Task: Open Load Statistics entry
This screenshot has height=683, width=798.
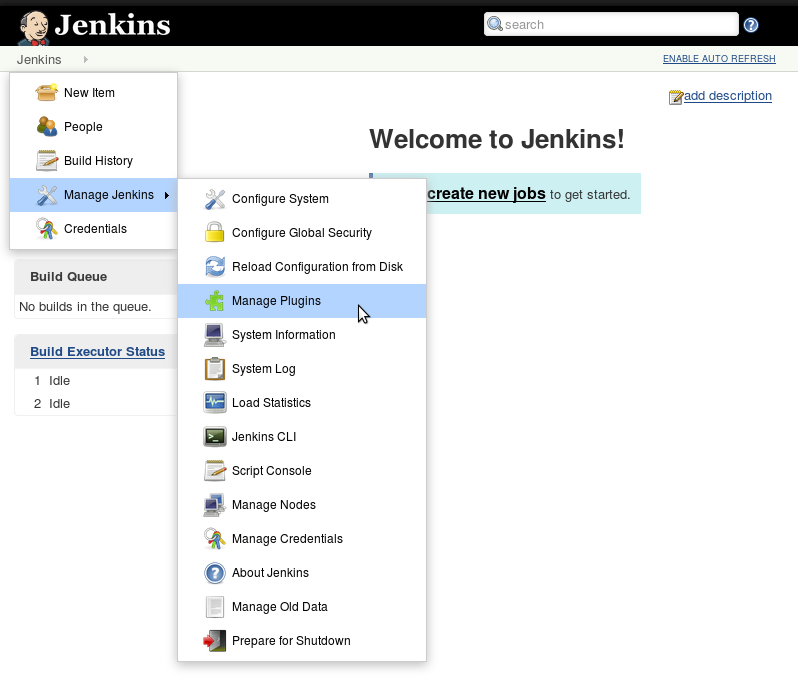Action: click(x=302, y=403)
